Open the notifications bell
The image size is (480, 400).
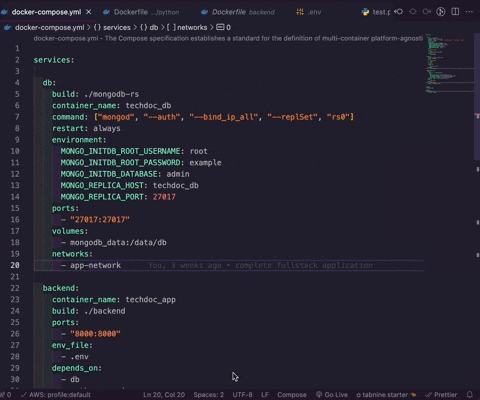click(470, 395)
